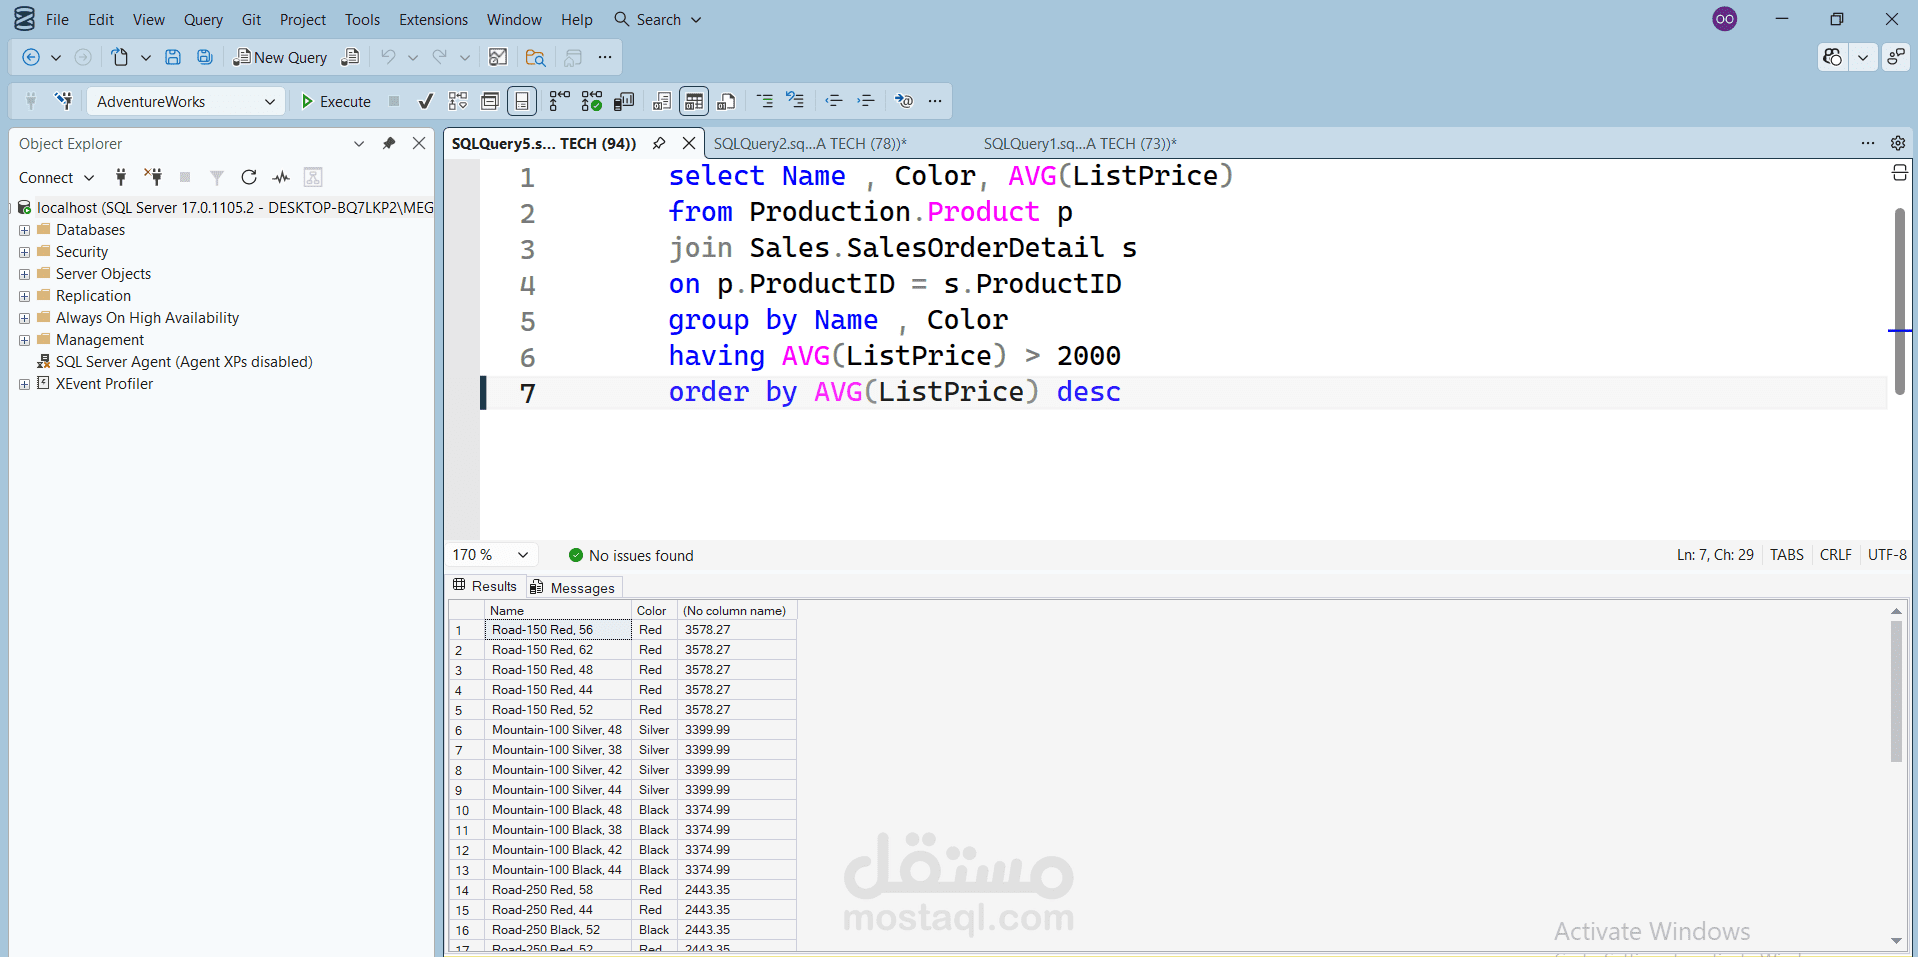Refresh the Object Explorer tree
Viewport: 1918px width, 957px height.
[249, 177]
